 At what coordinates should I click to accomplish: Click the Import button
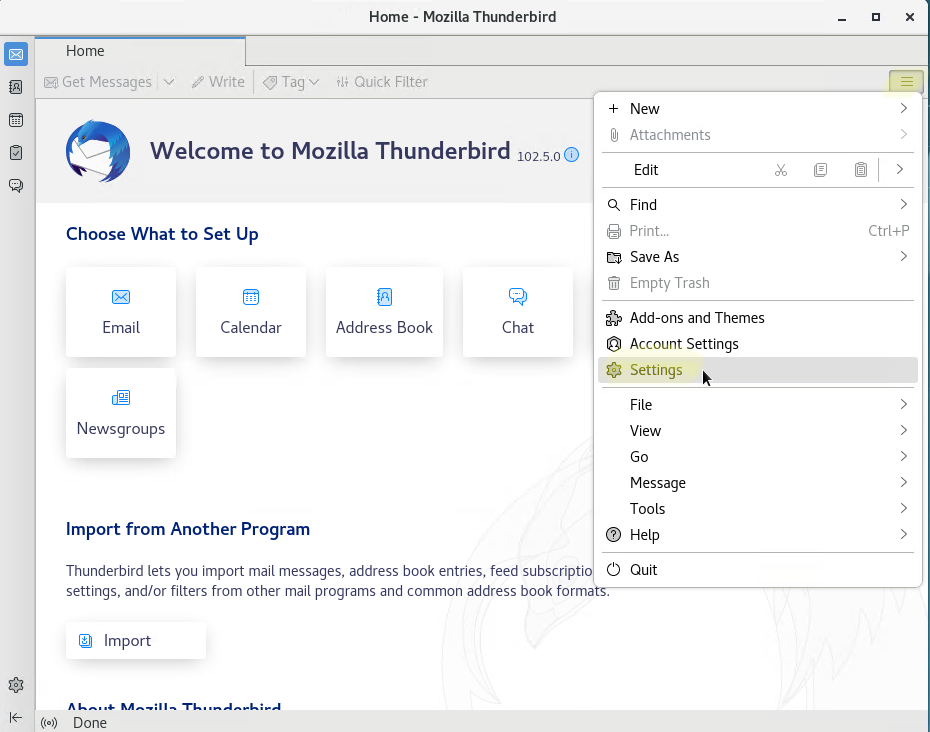click(x=136, y=641)
